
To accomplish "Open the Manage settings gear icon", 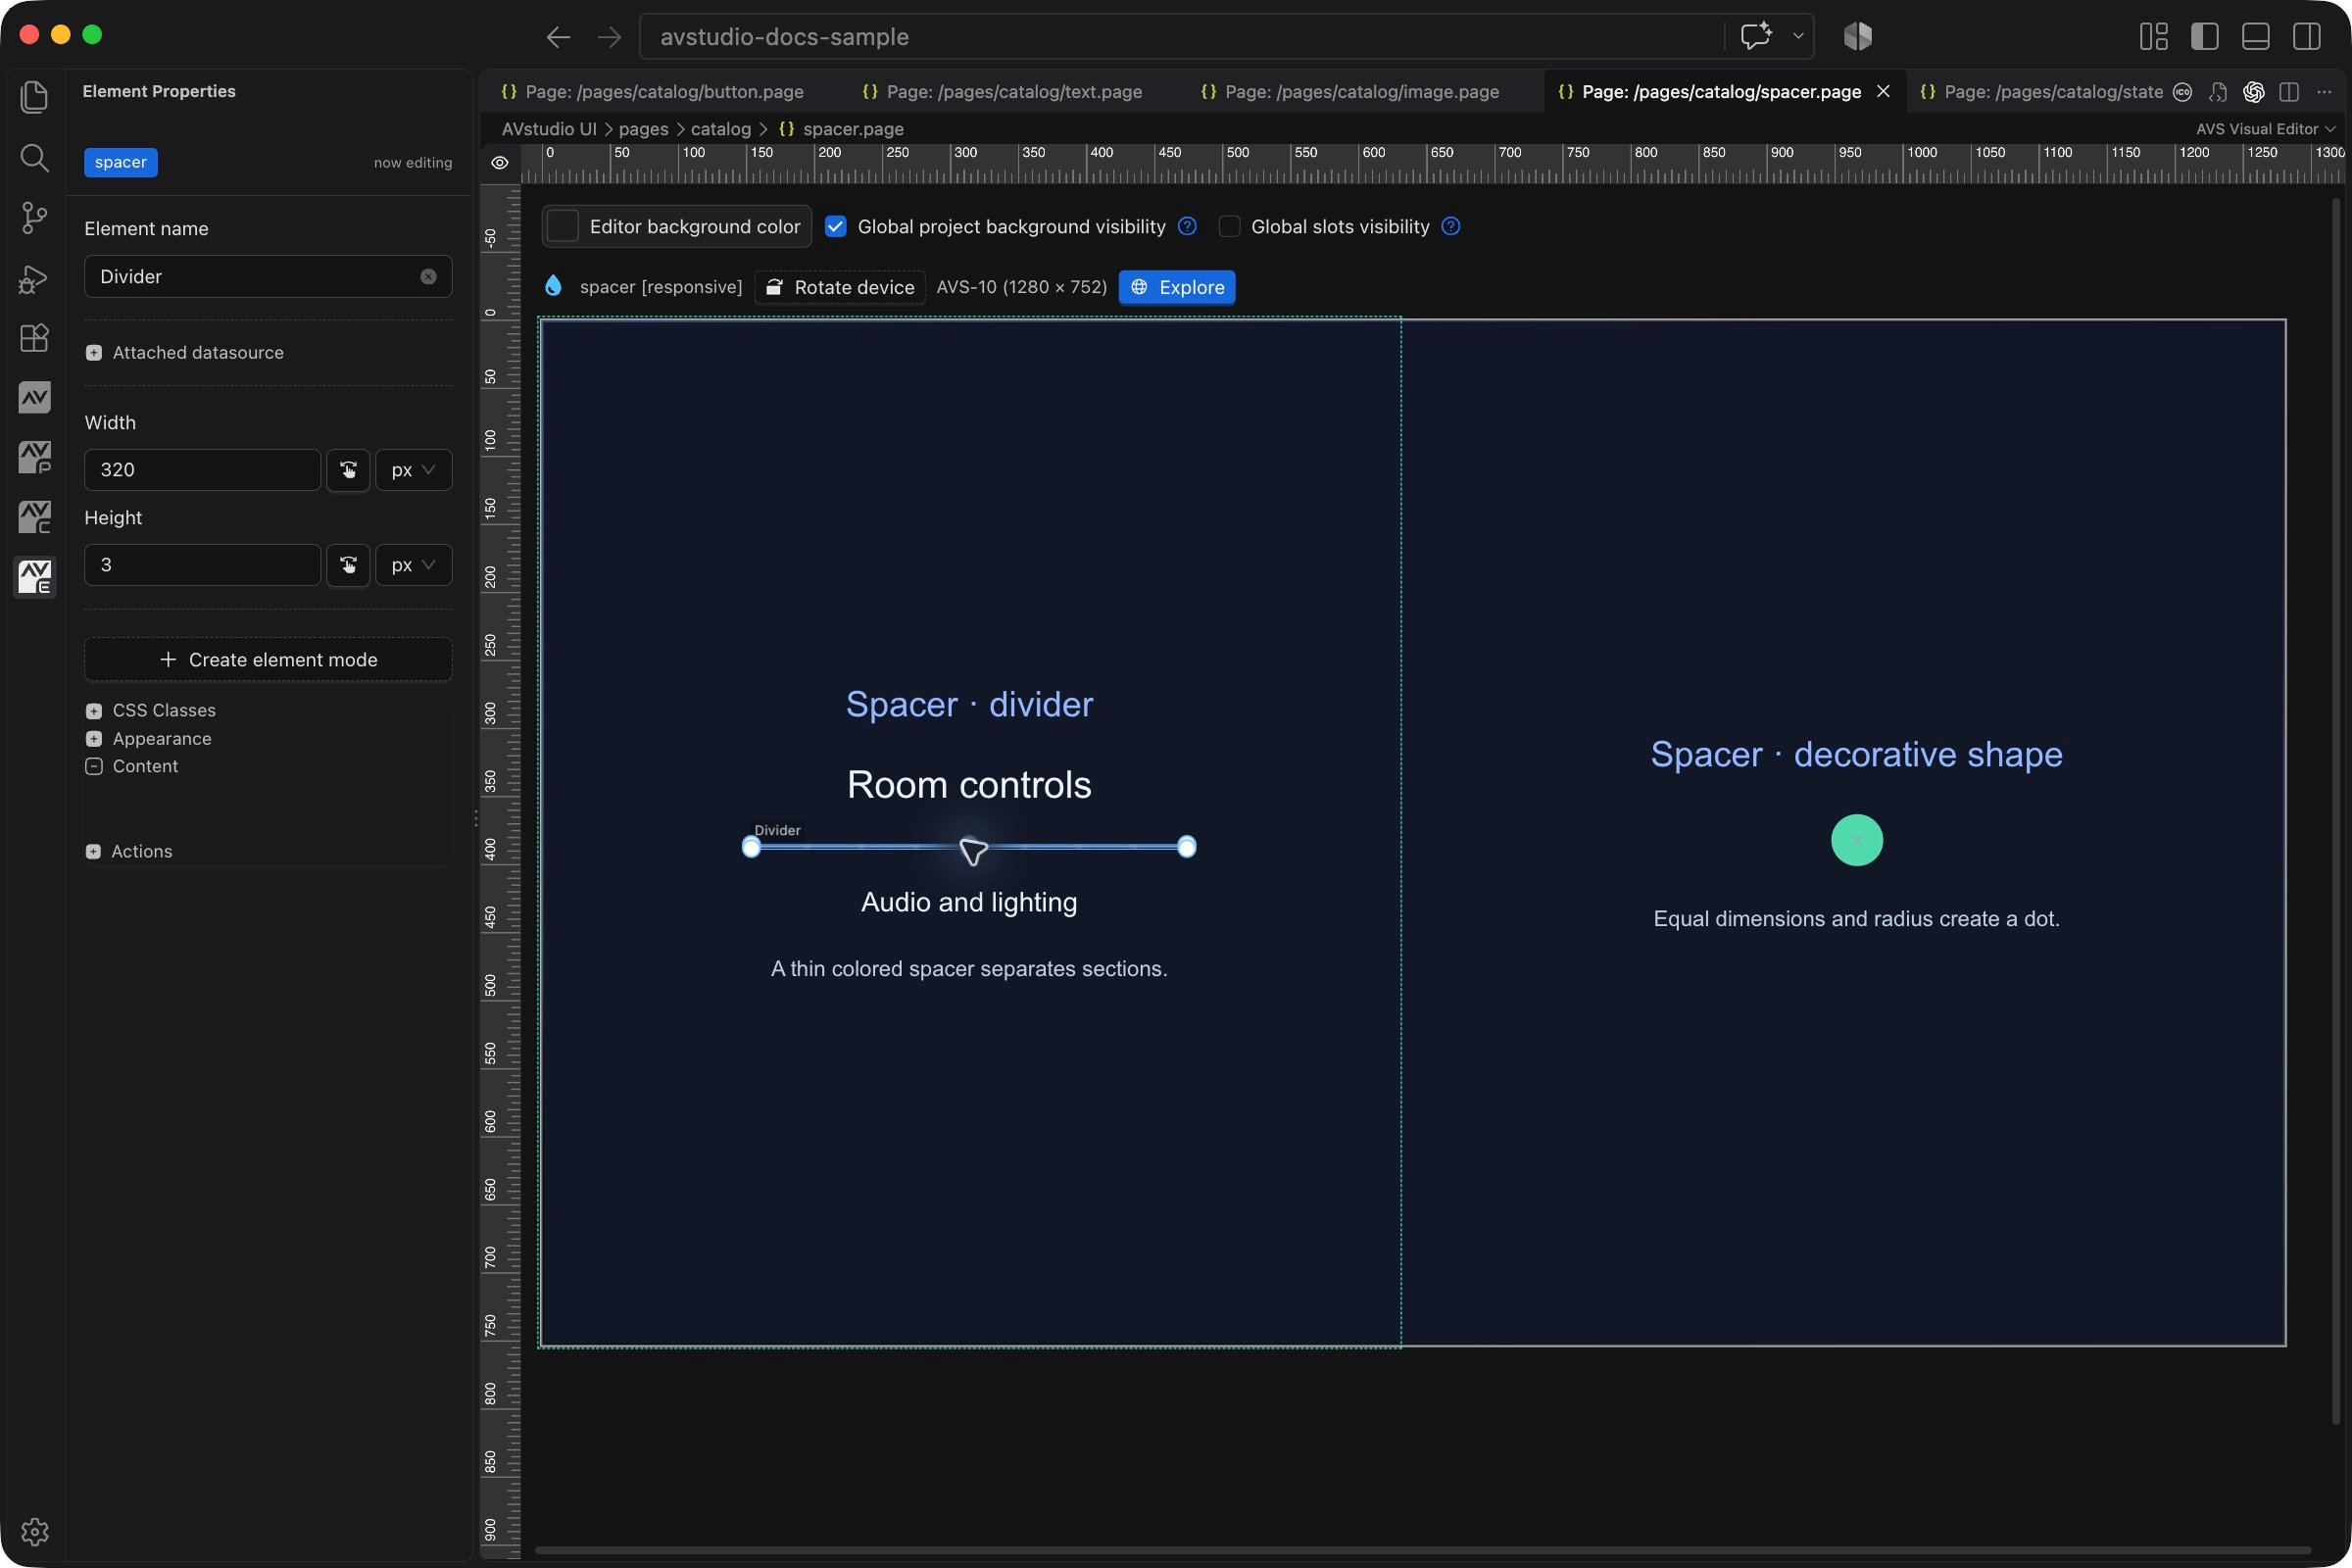I will coord(34,1531).
